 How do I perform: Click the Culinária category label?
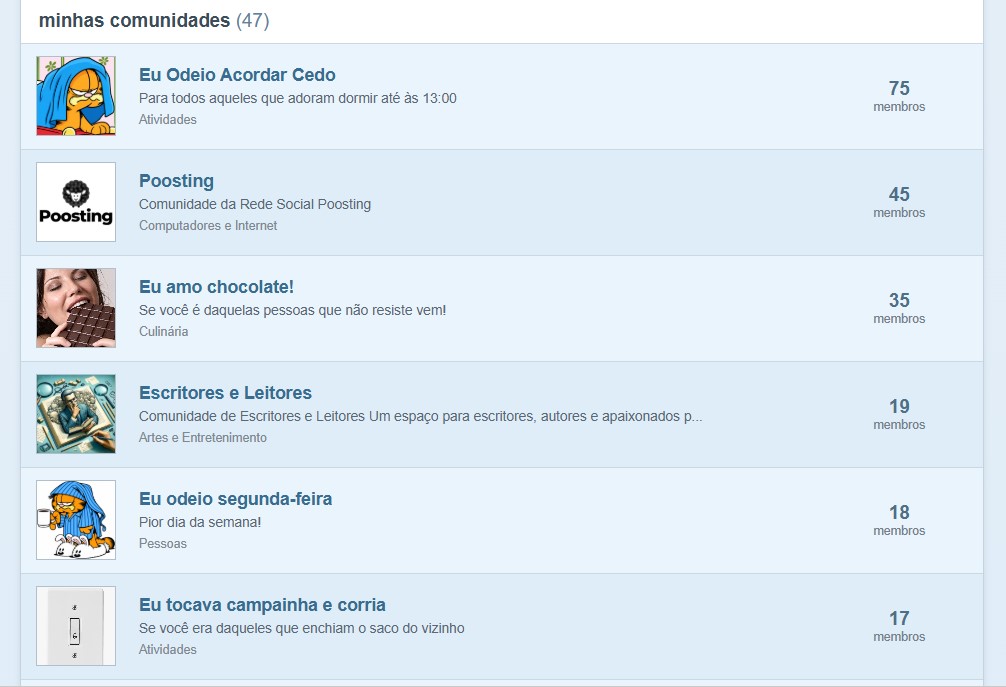164,332
